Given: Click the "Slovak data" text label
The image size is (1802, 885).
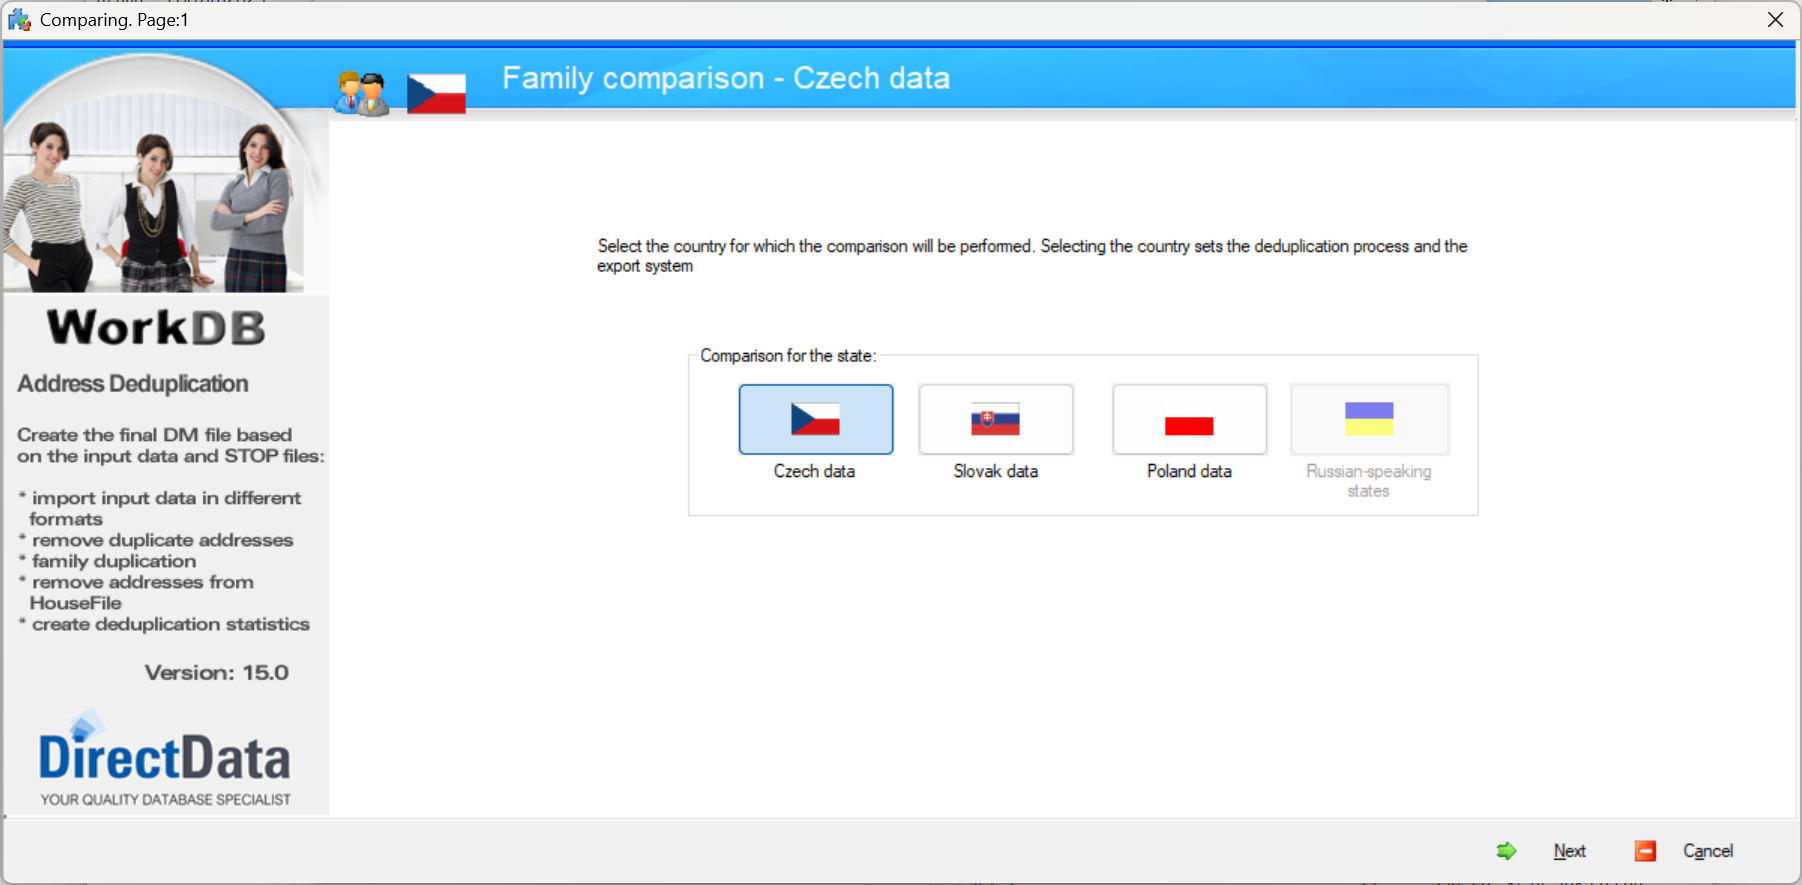Looking at the screenshot, I should (x=995, y=471).
